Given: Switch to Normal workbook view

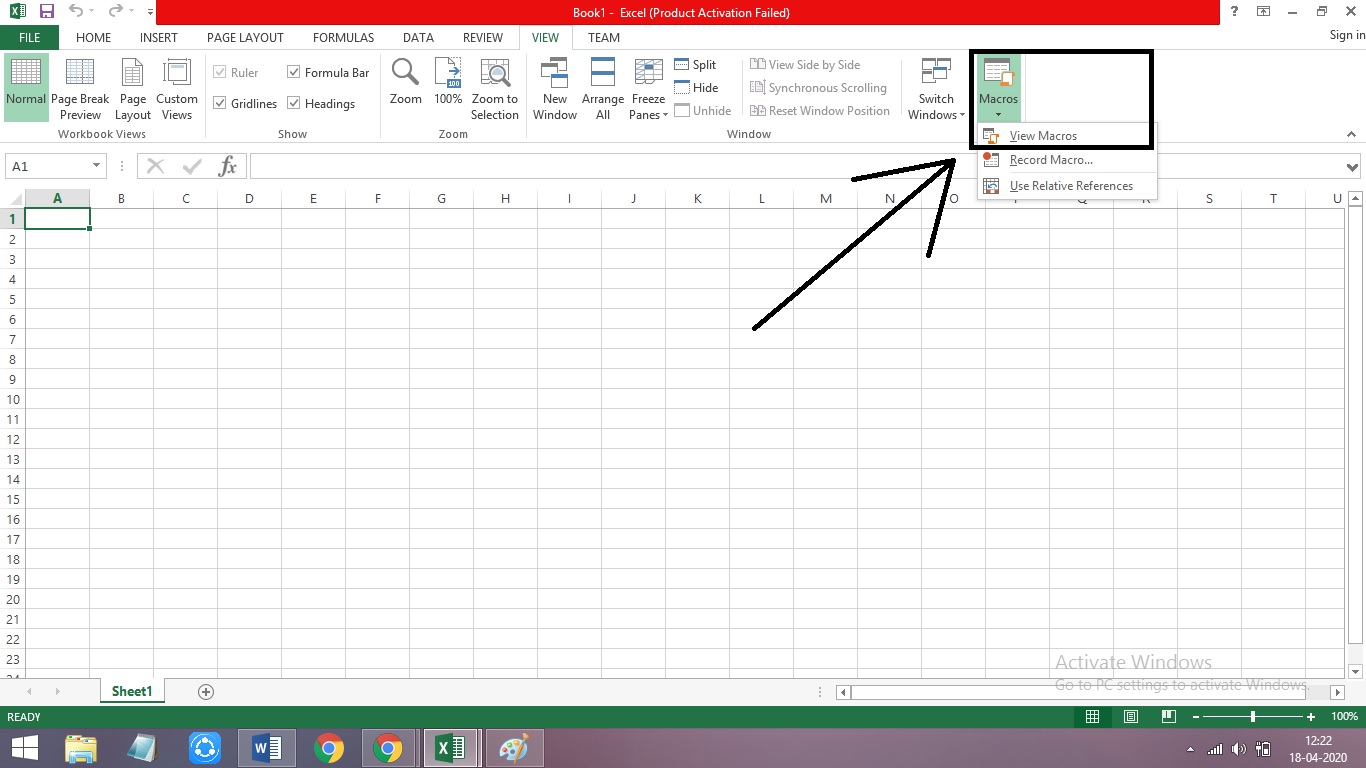Looking at the screenshot, I should click(x=26, y=88).
